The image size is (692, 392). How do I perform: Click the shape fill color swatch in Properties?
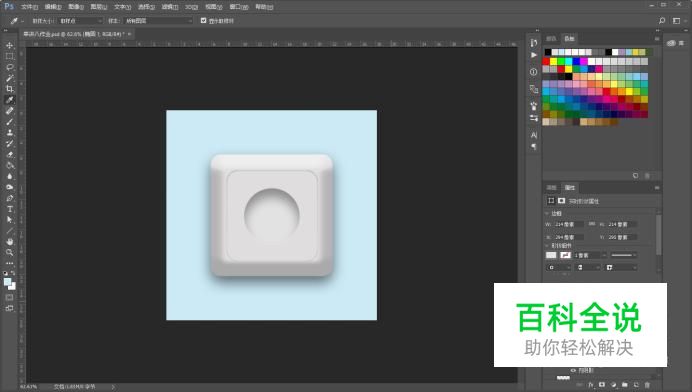tap(551, 255)
